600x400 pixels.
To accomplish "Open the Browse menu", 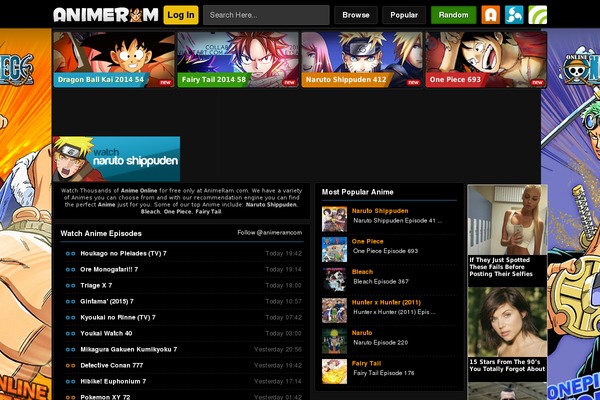I will pos(356,15).
